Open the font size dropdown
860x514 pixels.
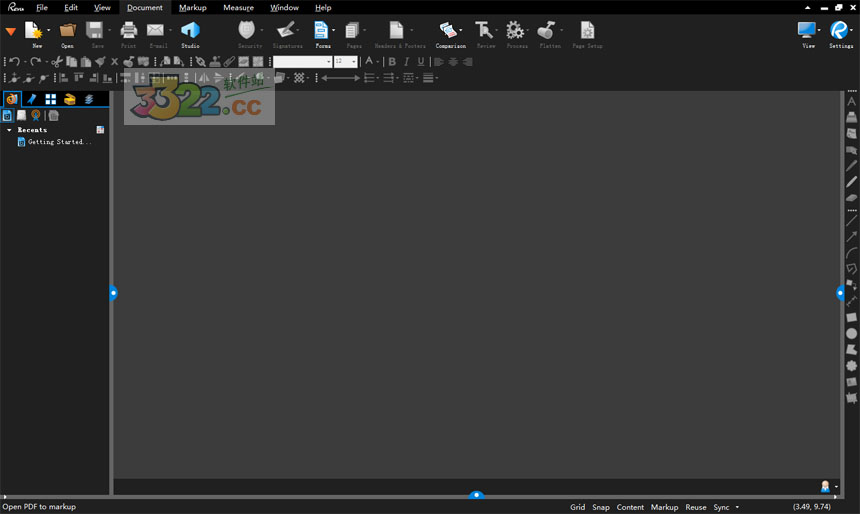(x=353, y=62)
